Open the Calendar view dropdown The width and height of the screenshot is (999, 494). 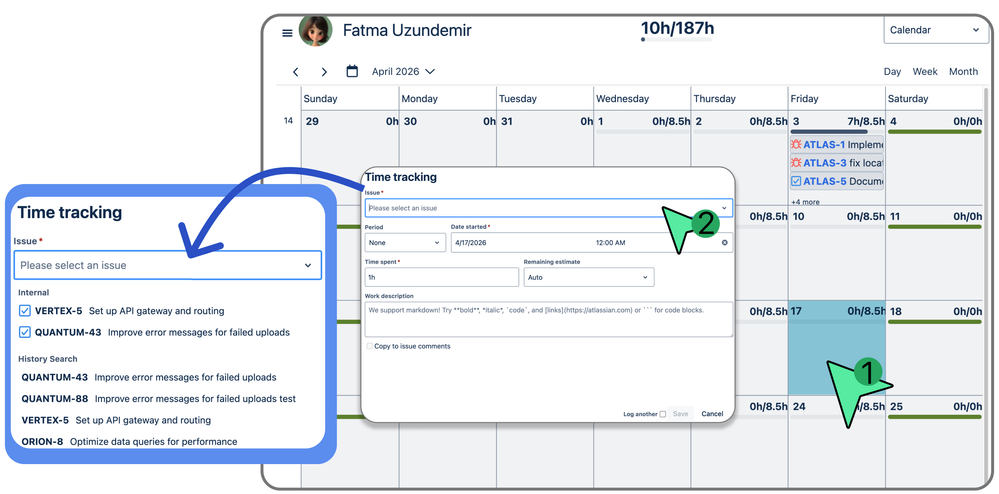coord(936,30)
